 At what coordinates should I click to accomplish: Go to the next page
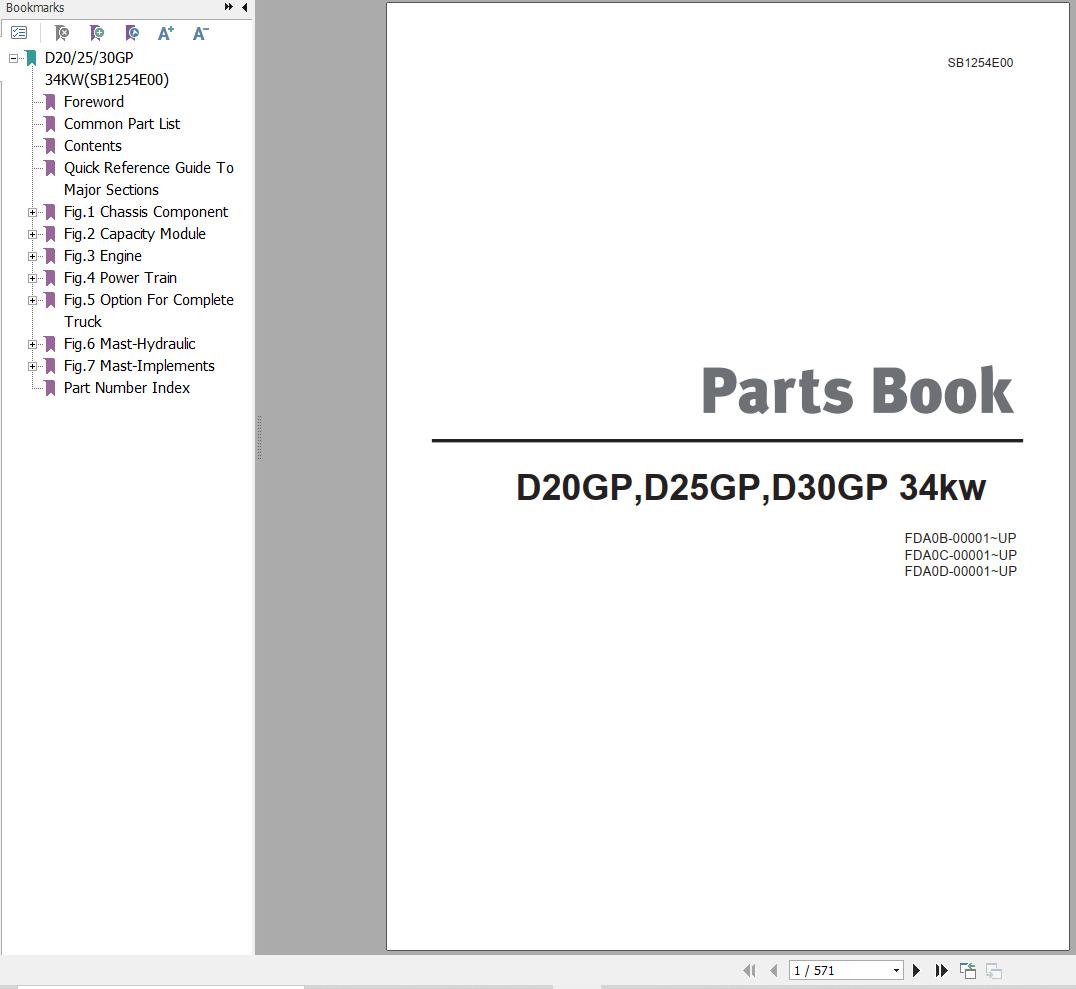click(916, 970)
